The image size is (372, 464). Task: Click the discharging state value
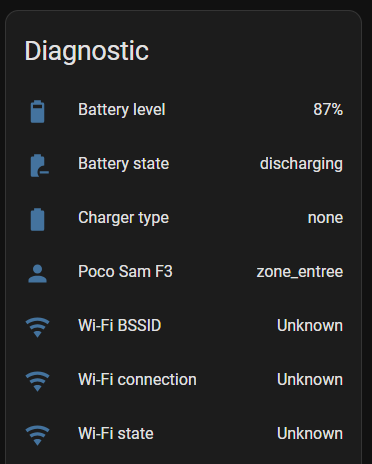(x=301, y=164)
